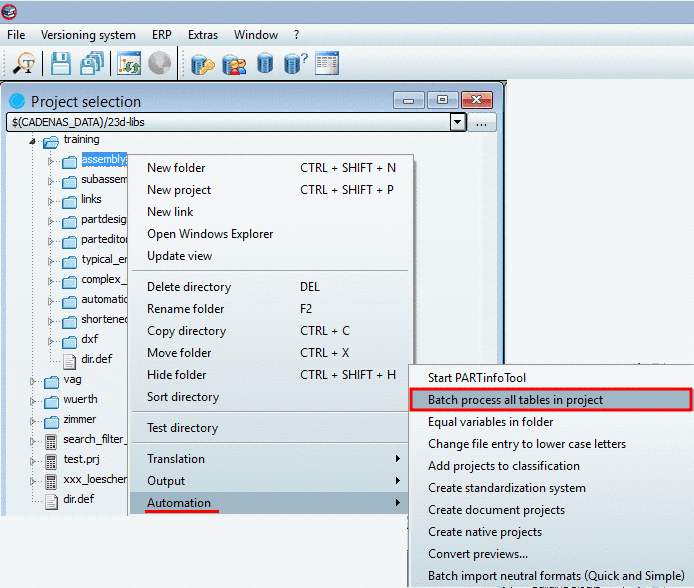Select Equal variables in folder

tap(551, 422)
